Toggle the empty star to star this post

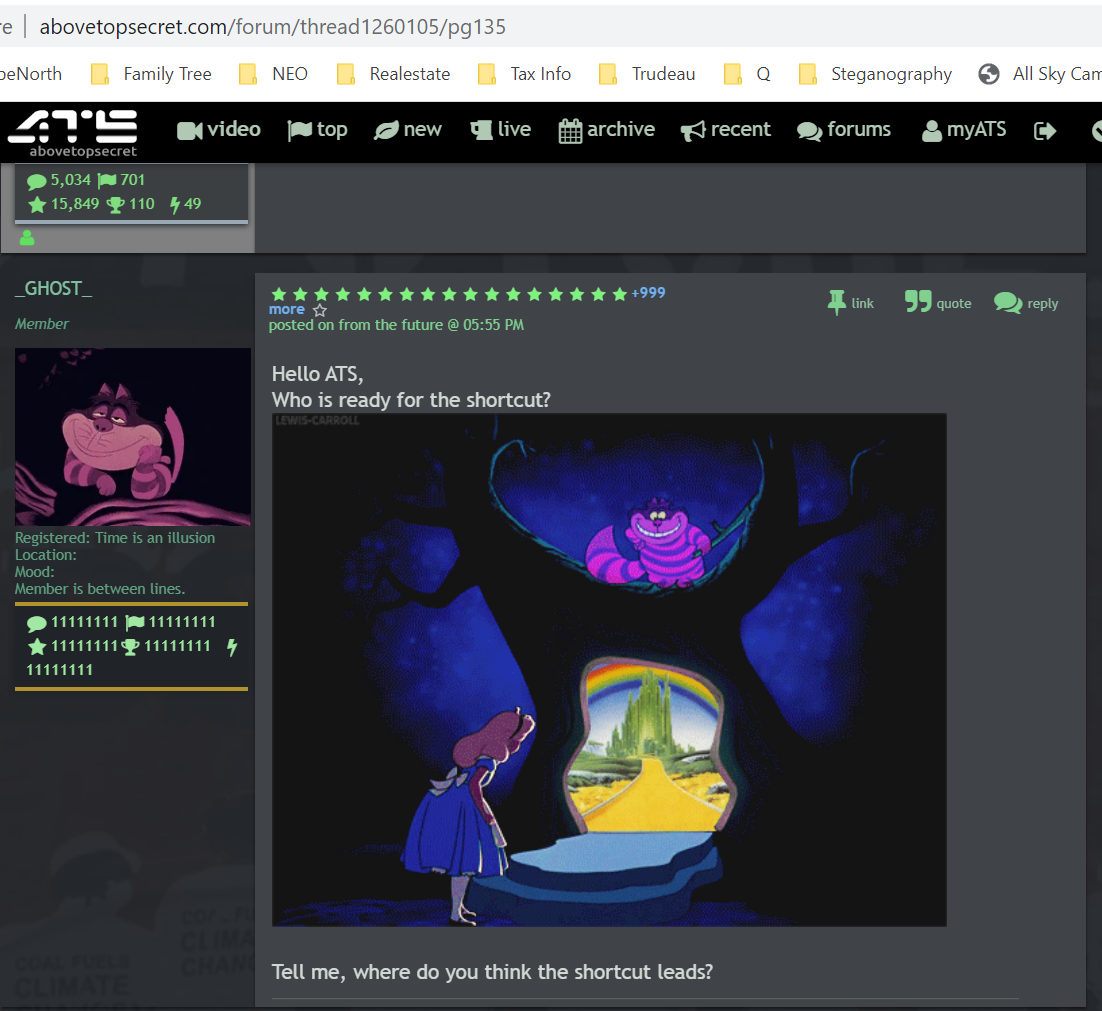[x=320, y=310]
